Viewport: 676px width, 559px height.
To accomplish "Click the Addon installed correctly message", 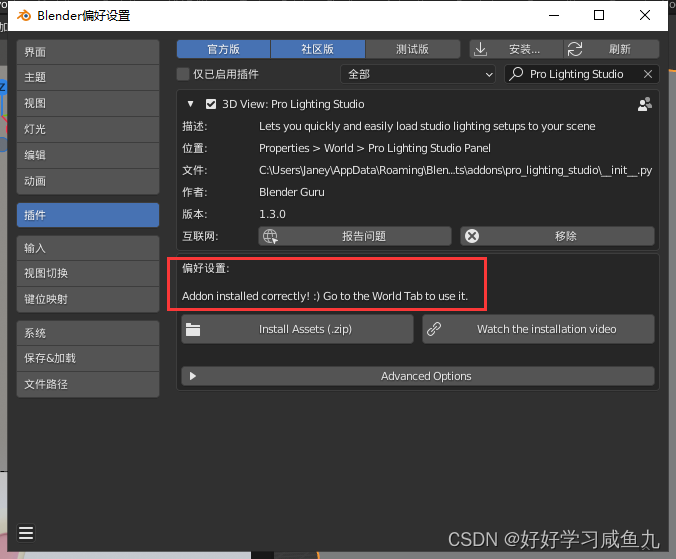I will tap(325, 296).
